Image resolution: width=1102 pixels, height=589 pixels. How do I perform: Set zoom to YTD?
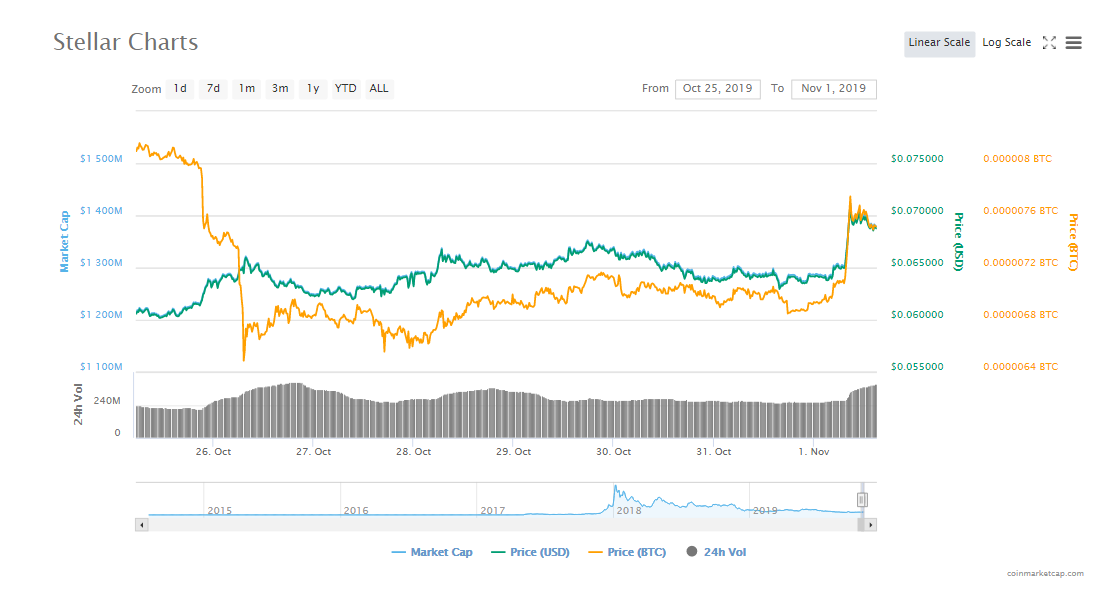pos(345,89)
